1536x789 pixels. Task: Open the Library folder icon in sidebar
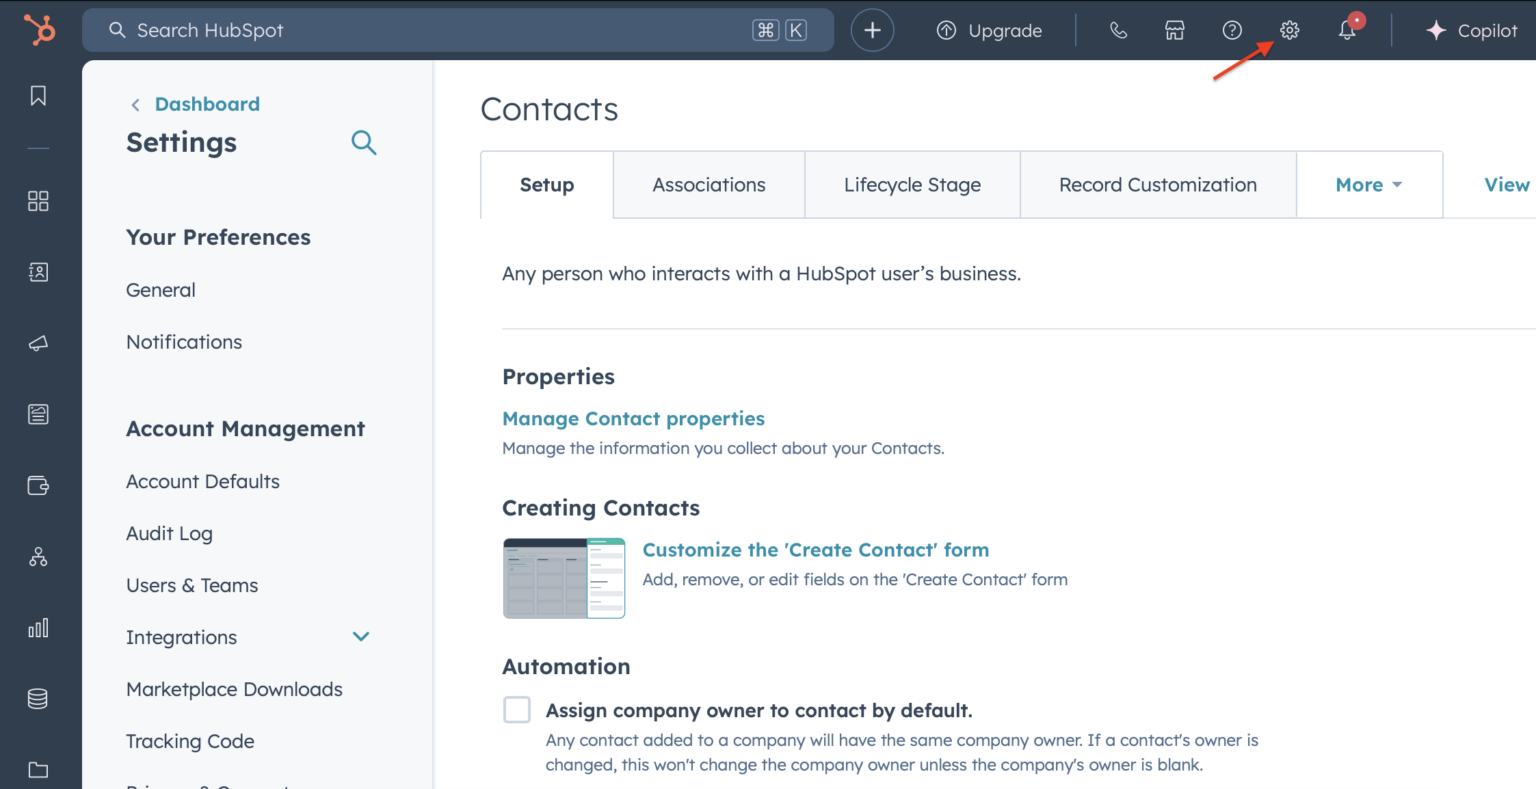tap(38, 768)
